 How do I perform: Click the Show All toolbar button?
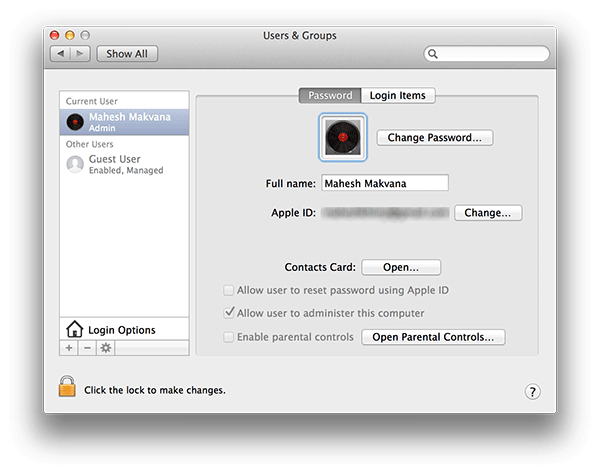click(x=127, y=54)
